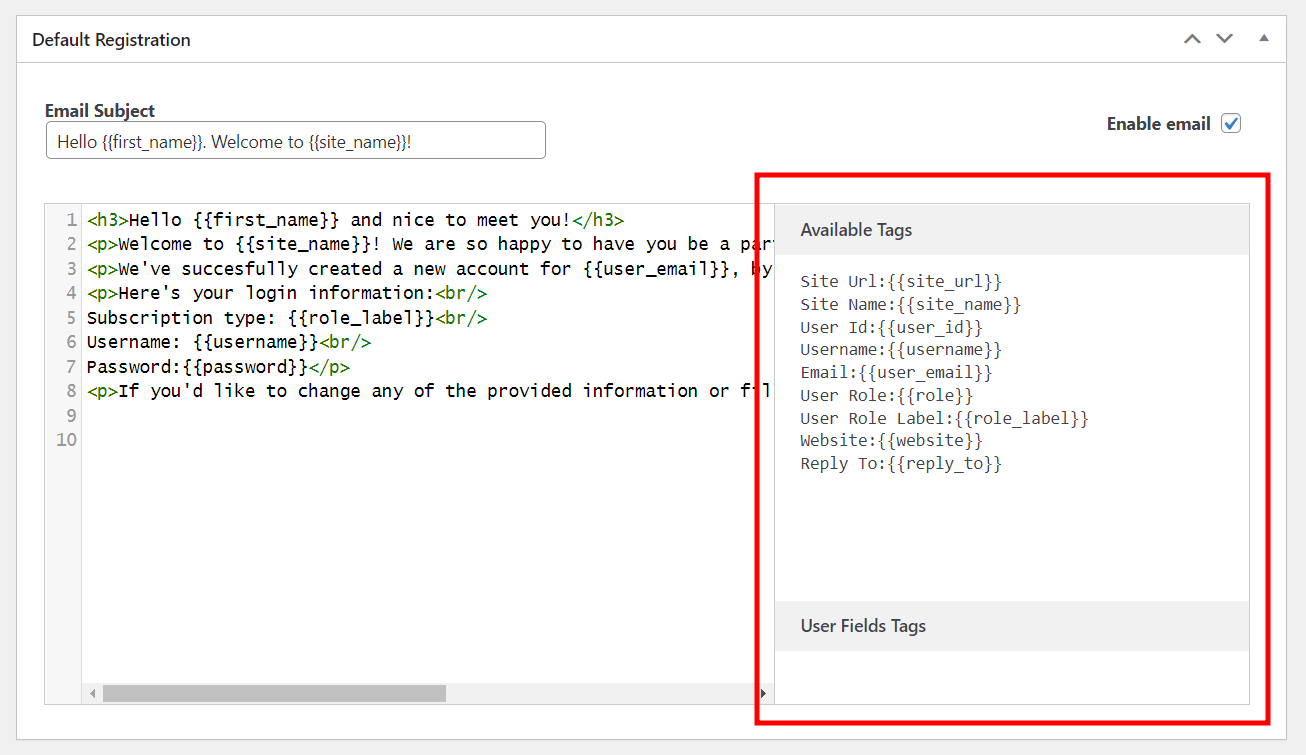Select the {{site_name}} tag in Available Tags
Image resolution: width=1306 pixels, height=755 pixels.
click(959, 304)
